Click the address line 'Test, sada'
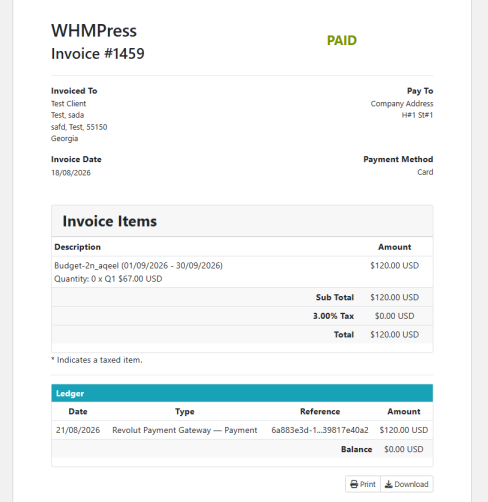 point(67,115)
